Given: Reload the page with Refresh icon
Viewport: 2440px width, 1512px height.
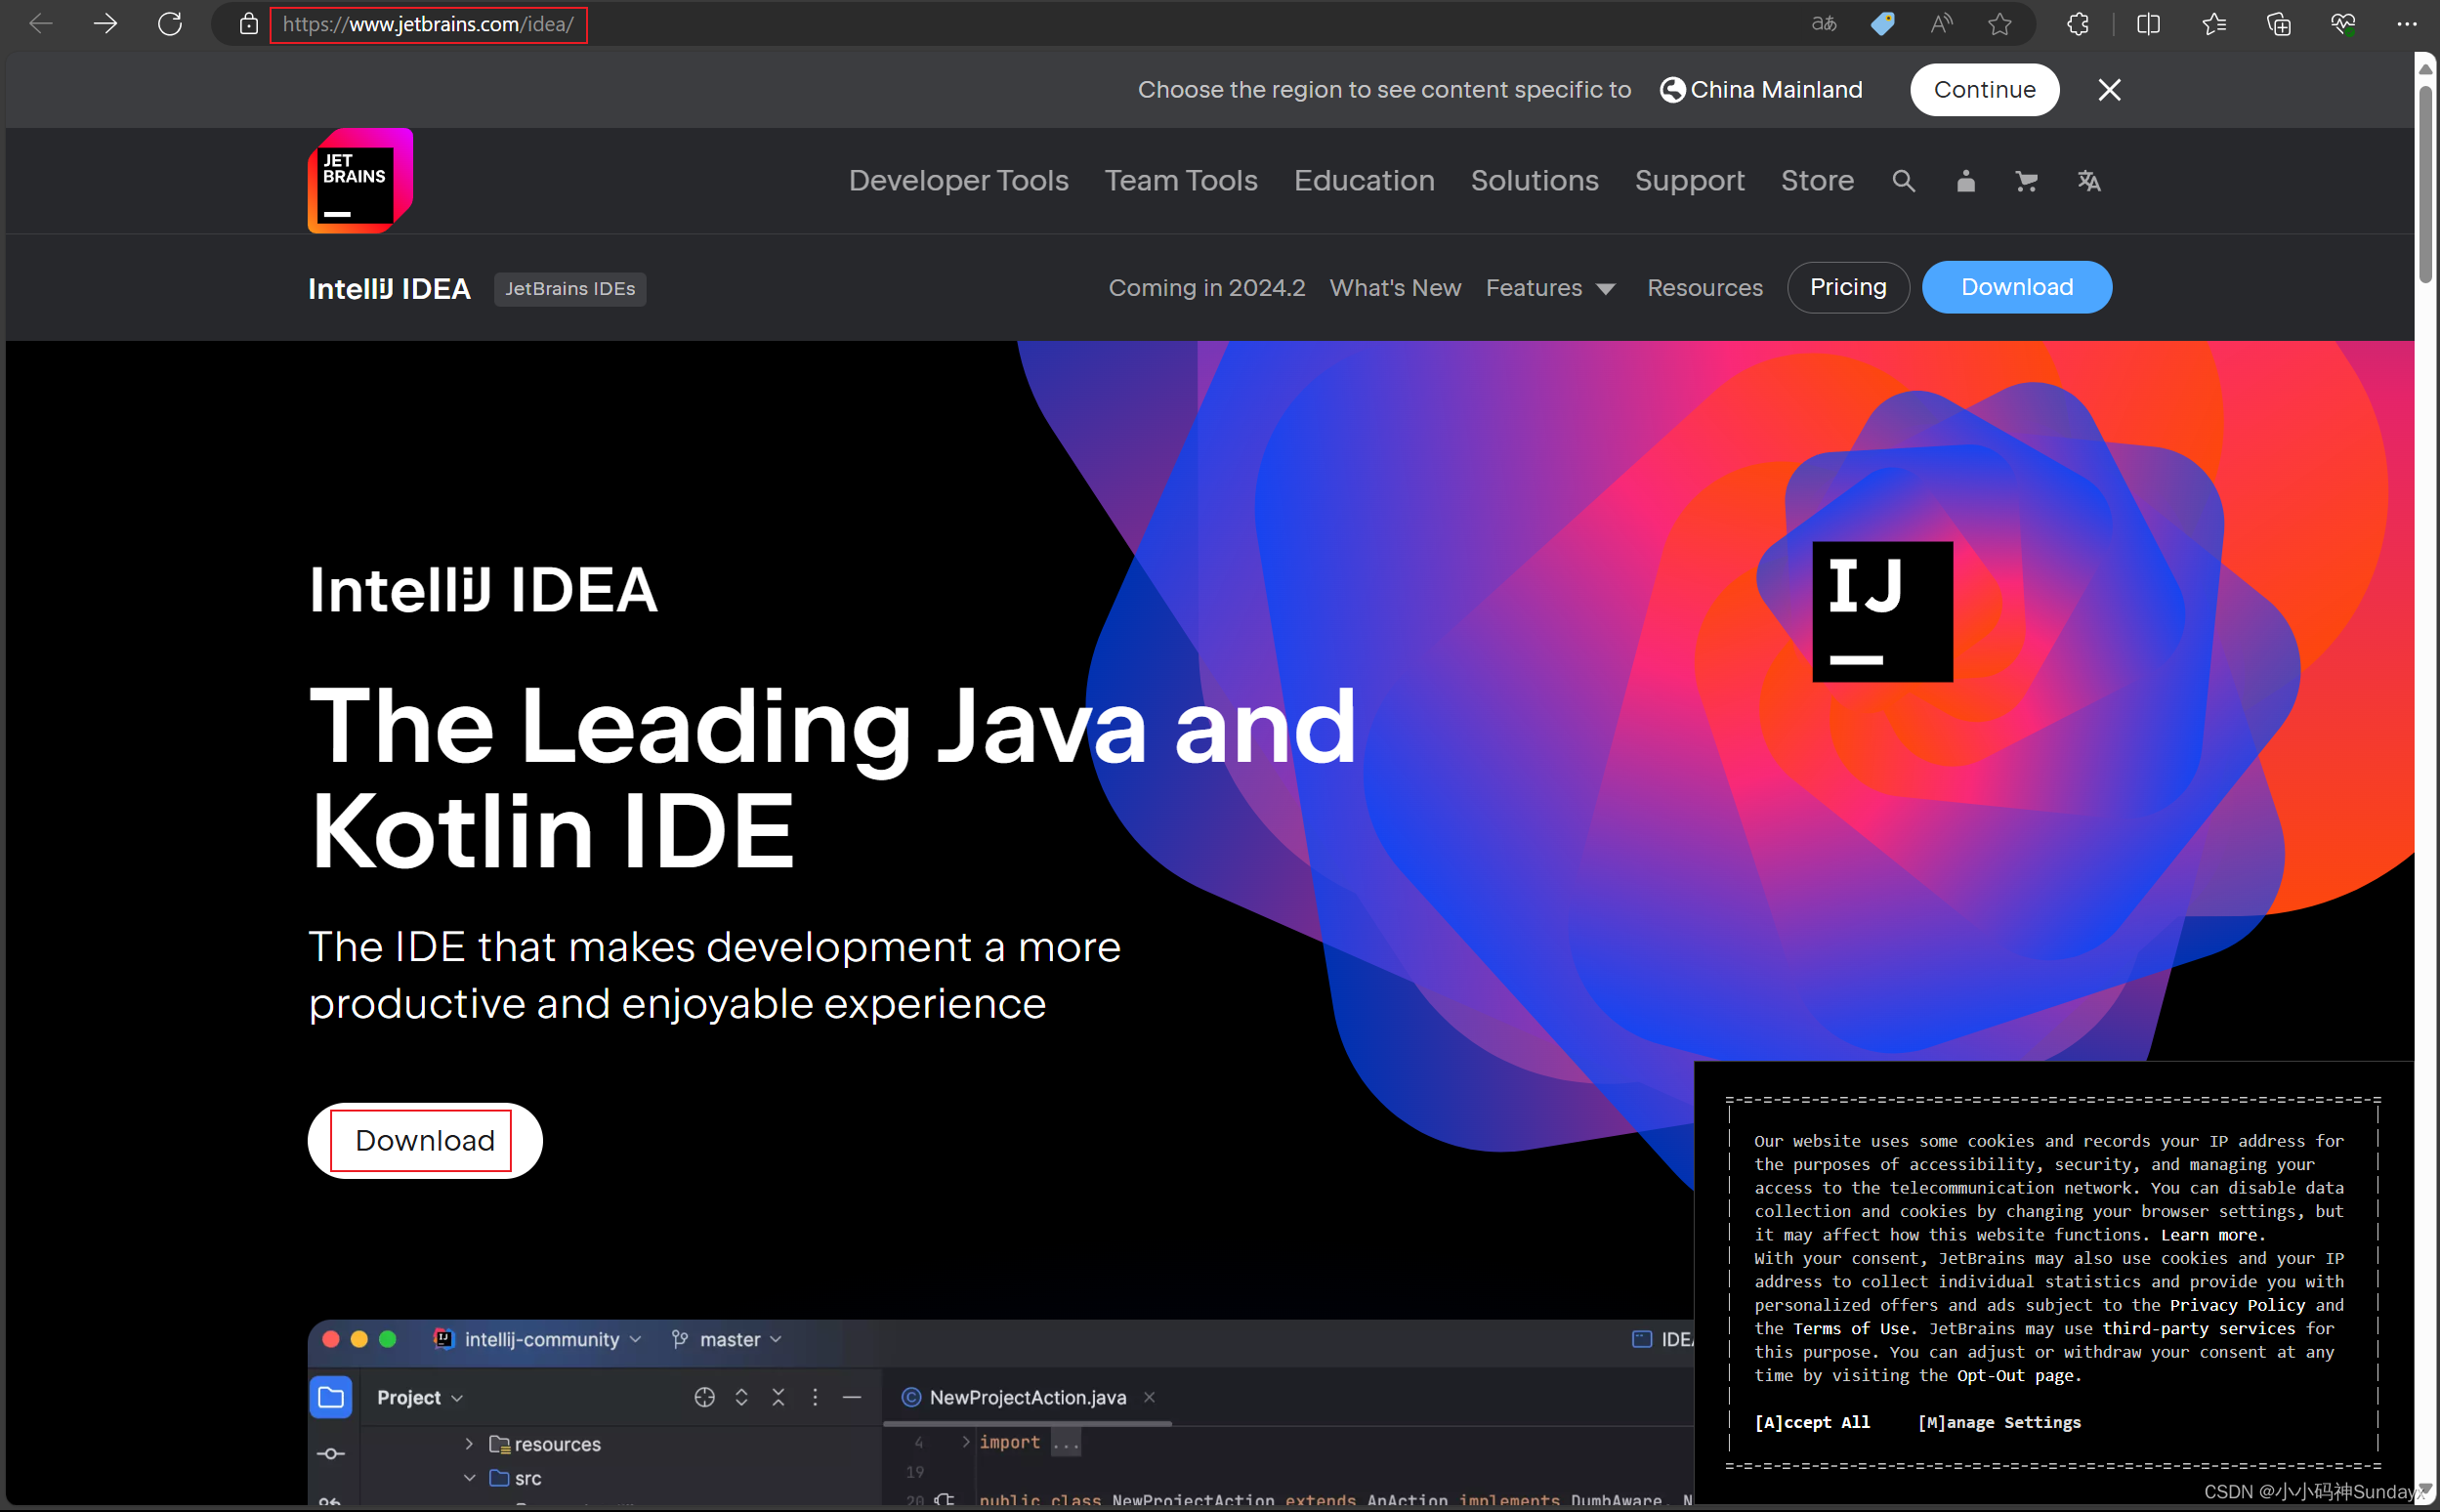Looking at the screenshot, I should click(170, 24).
